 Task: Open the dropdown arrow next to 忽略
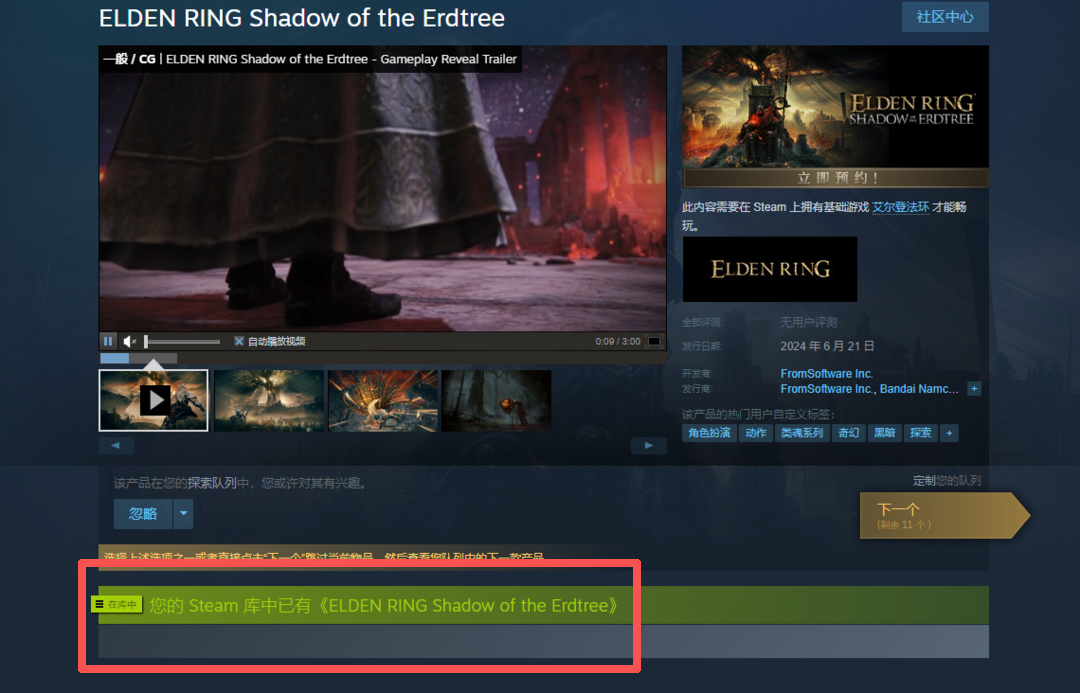pos(183,513)
